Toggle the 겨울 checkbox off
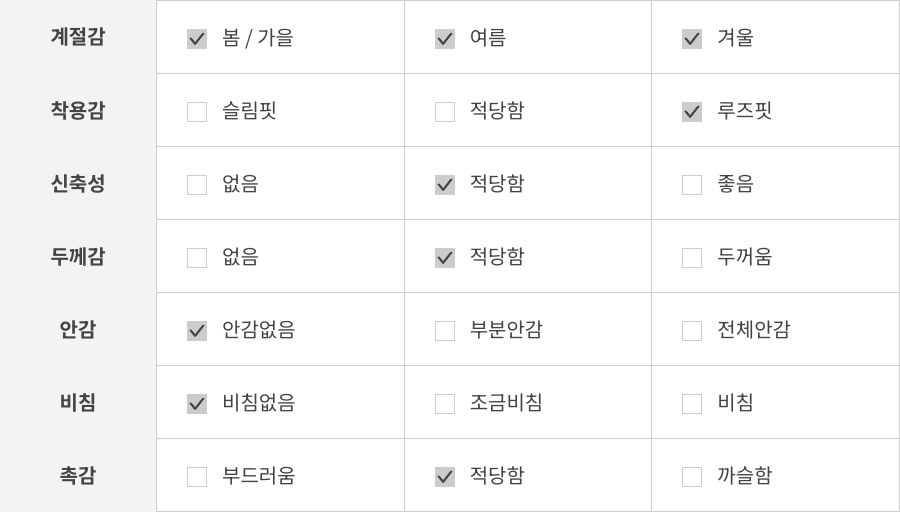This screenshot has height=512, width=900. tap(692, 39)
